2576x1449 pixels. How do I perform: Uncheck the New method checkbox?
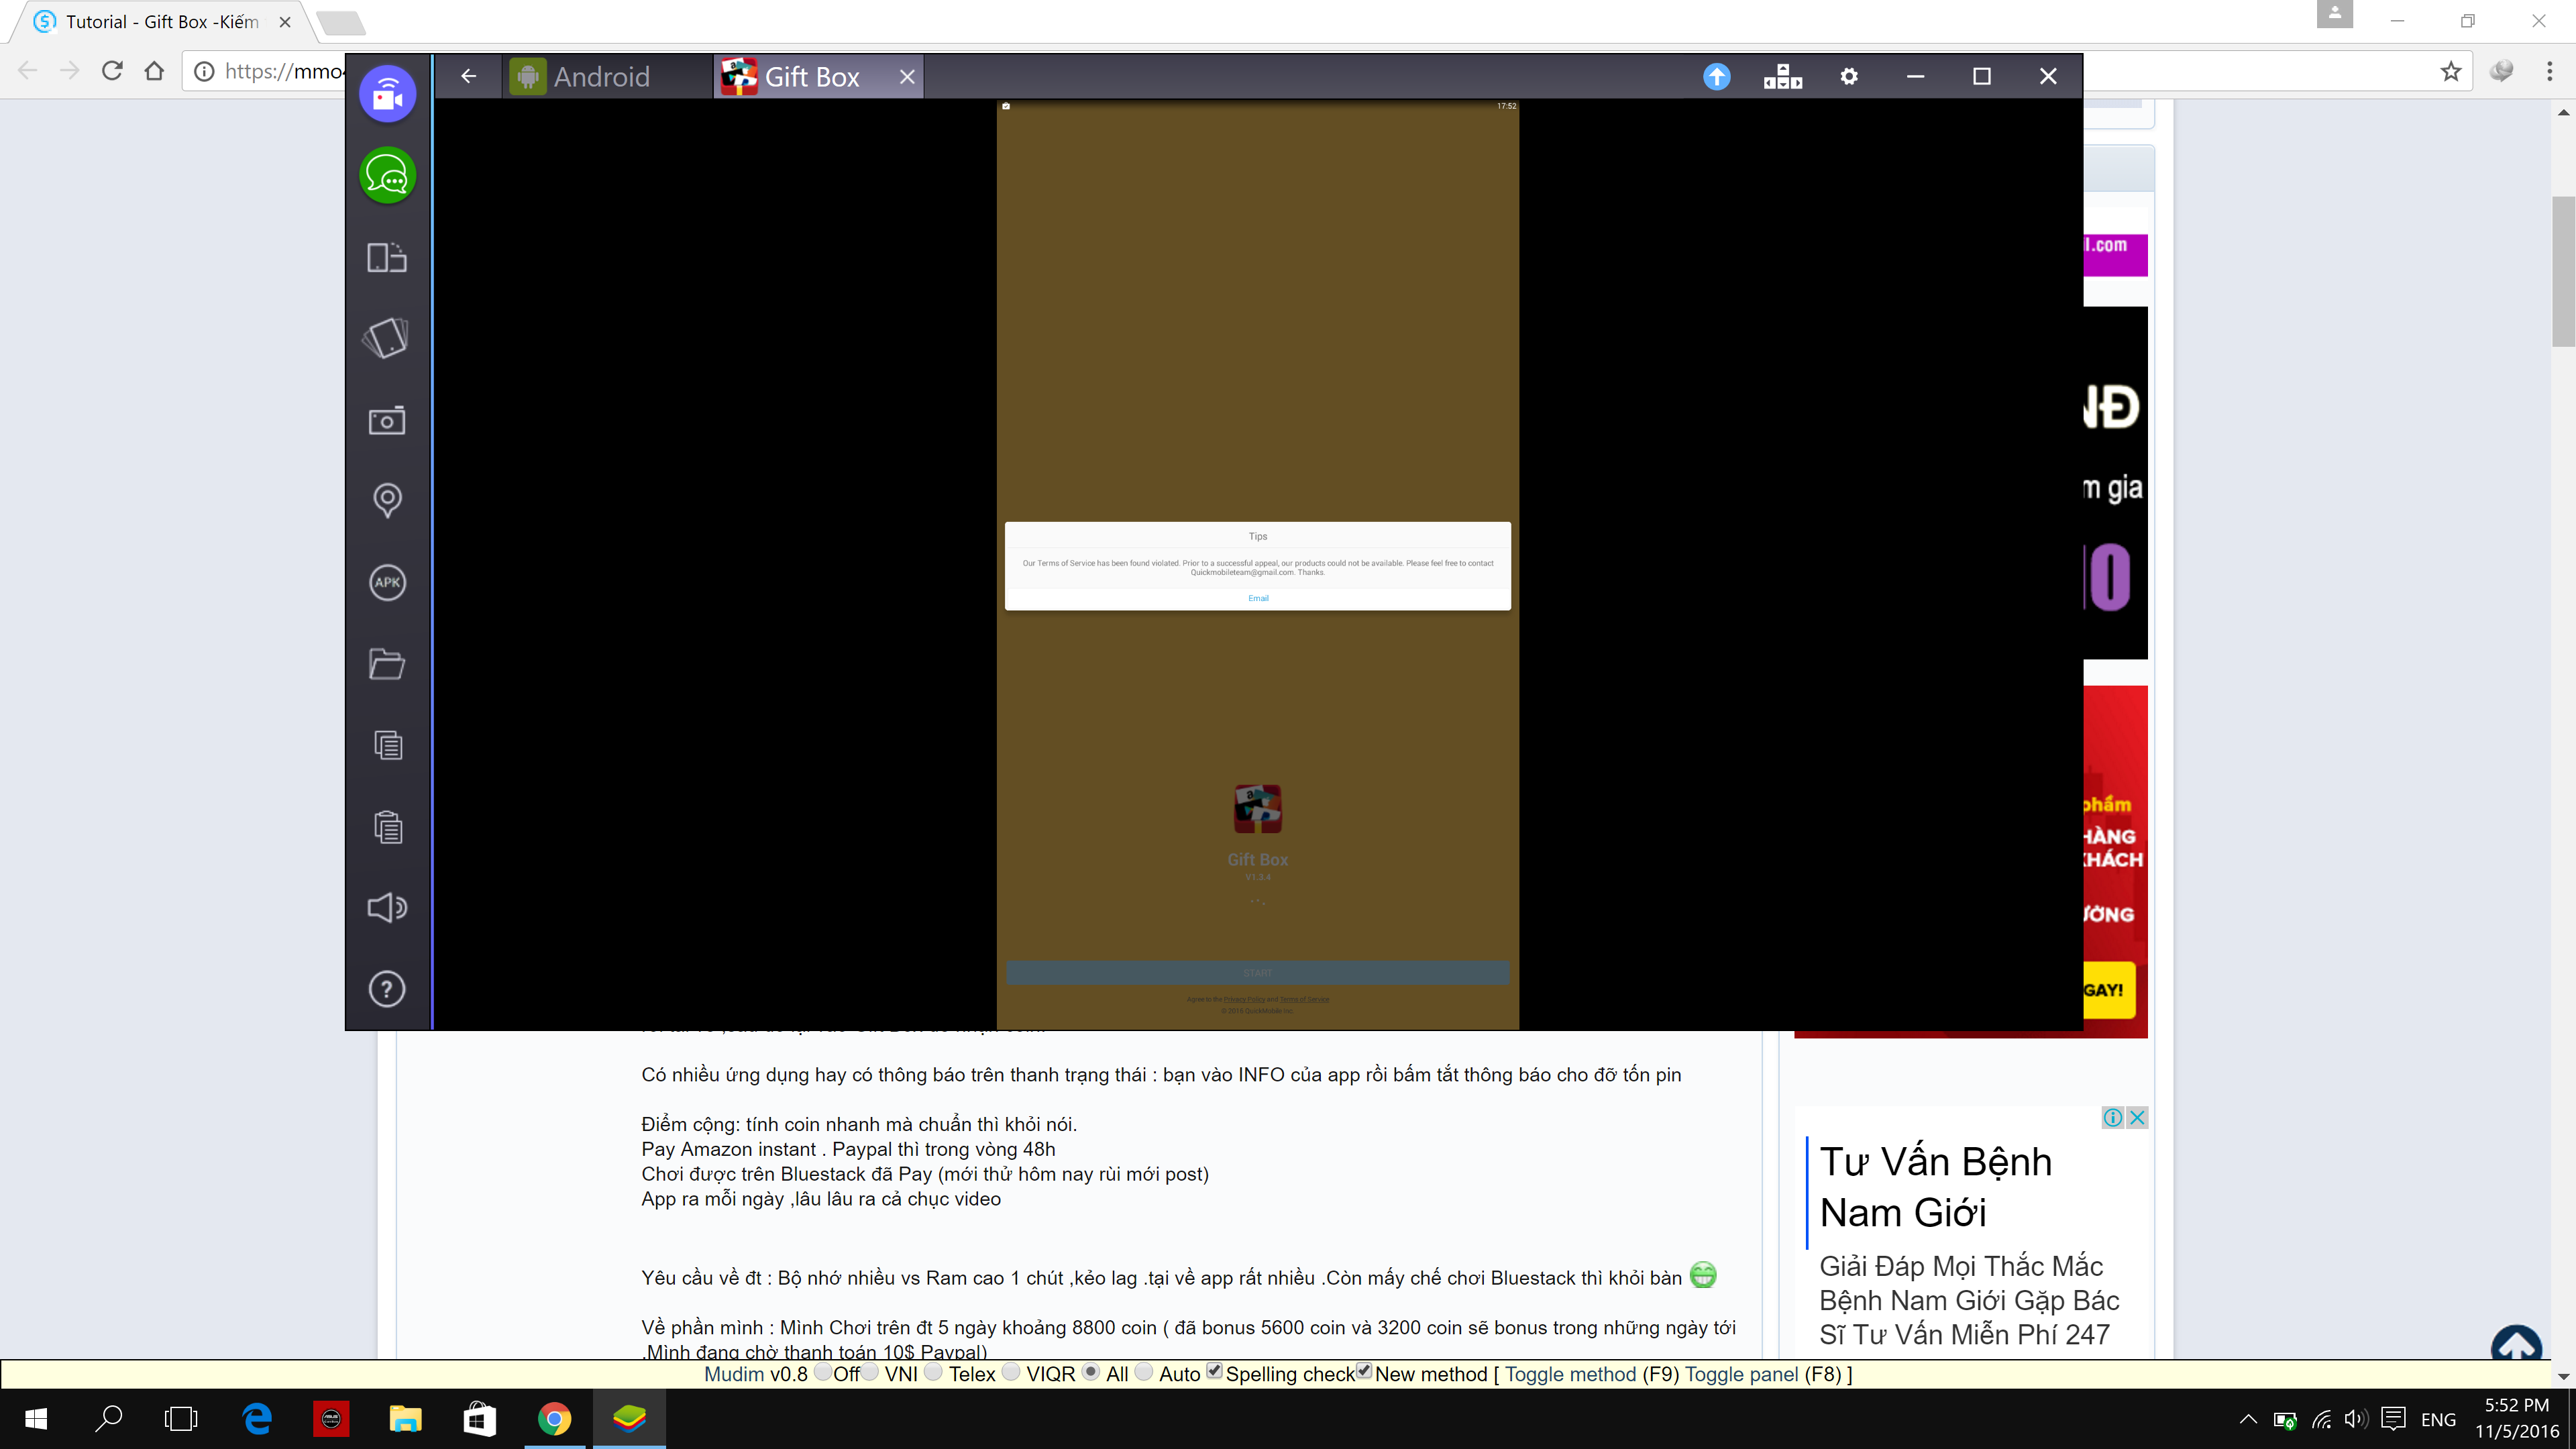coord(1364,1371)
